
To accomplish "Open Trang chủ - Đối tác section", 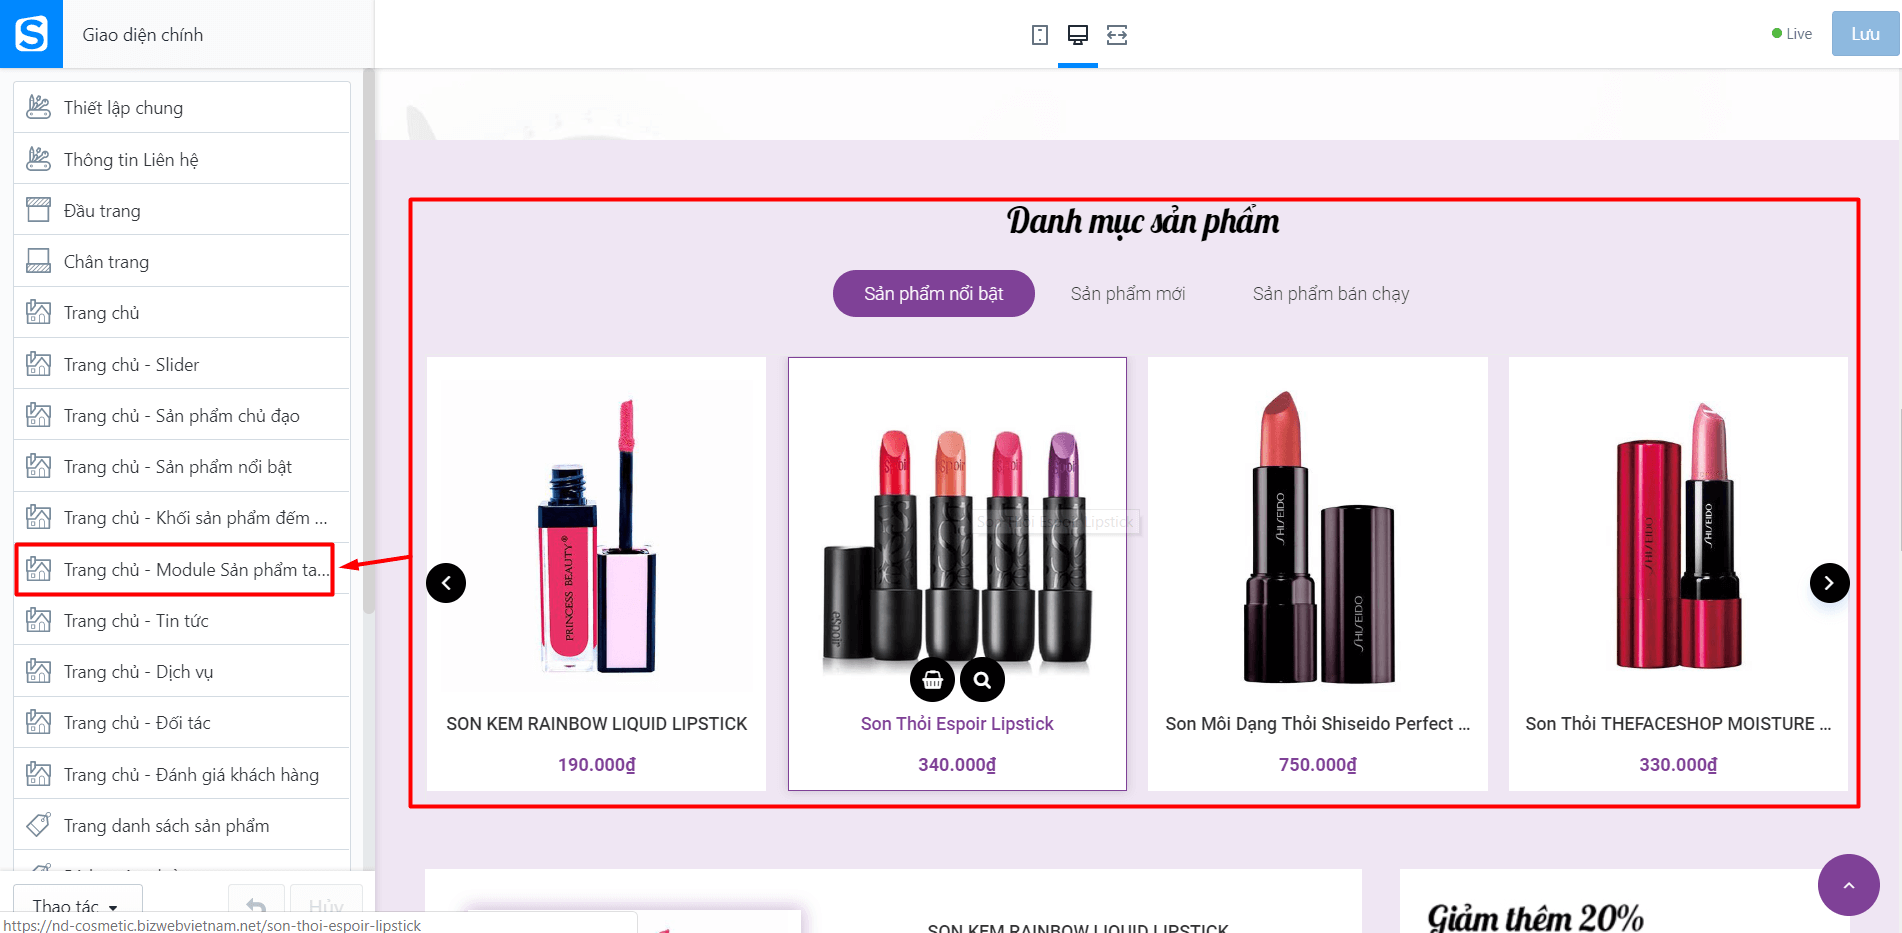I will (182, 722).
